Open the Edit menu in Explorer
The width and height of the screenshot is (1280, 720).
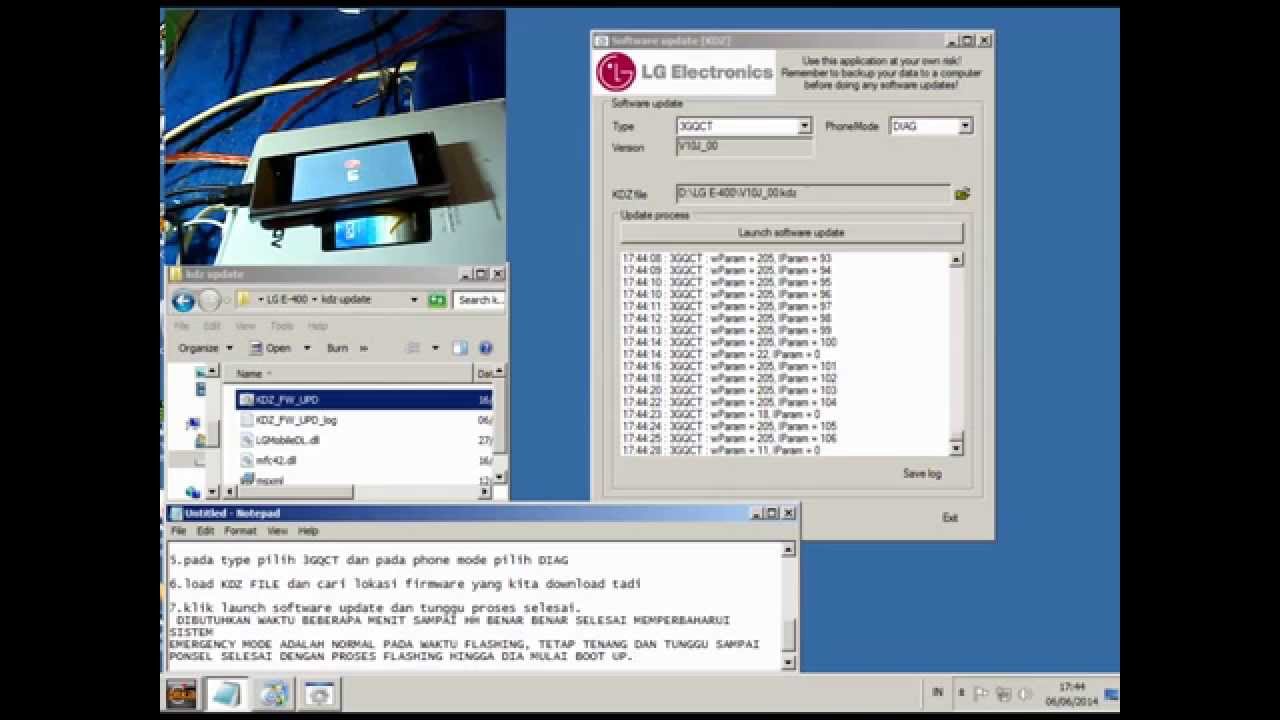212,326
